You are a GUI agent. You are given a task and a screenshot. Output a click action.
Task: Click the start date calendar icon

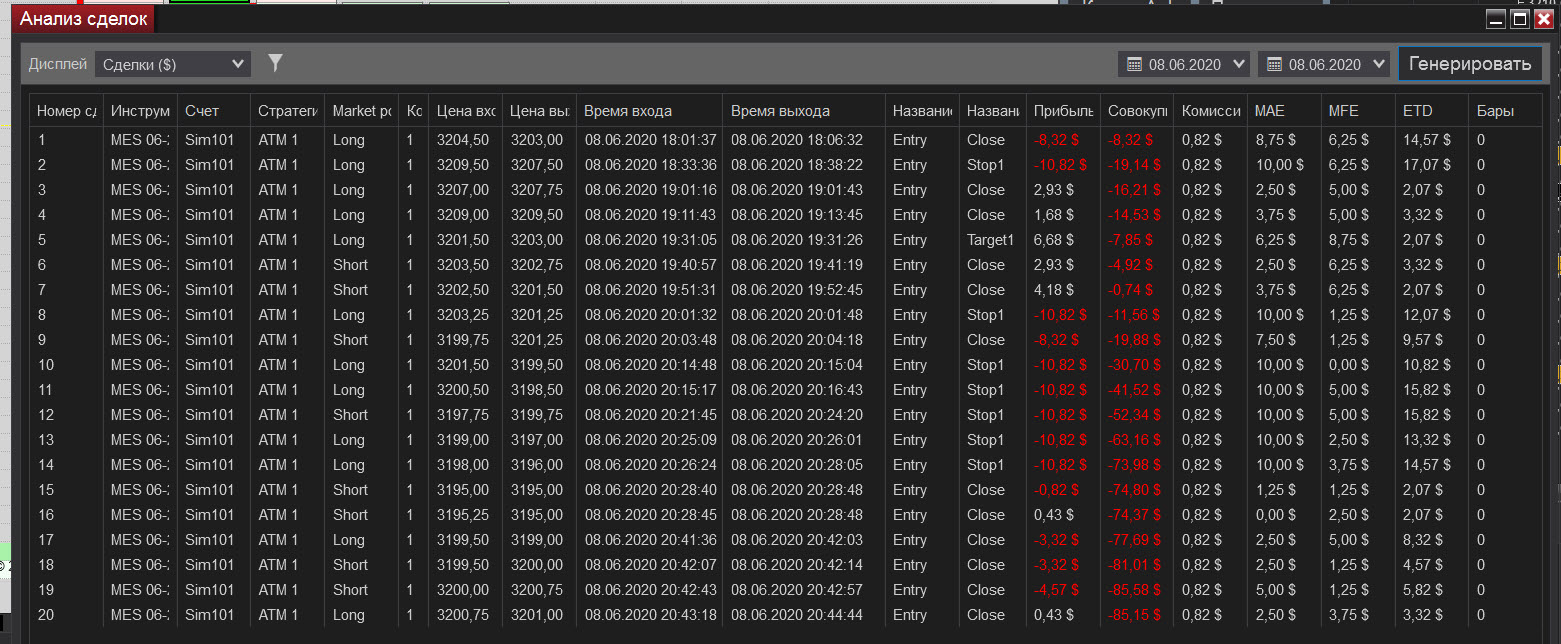(x=1134, y=64)
